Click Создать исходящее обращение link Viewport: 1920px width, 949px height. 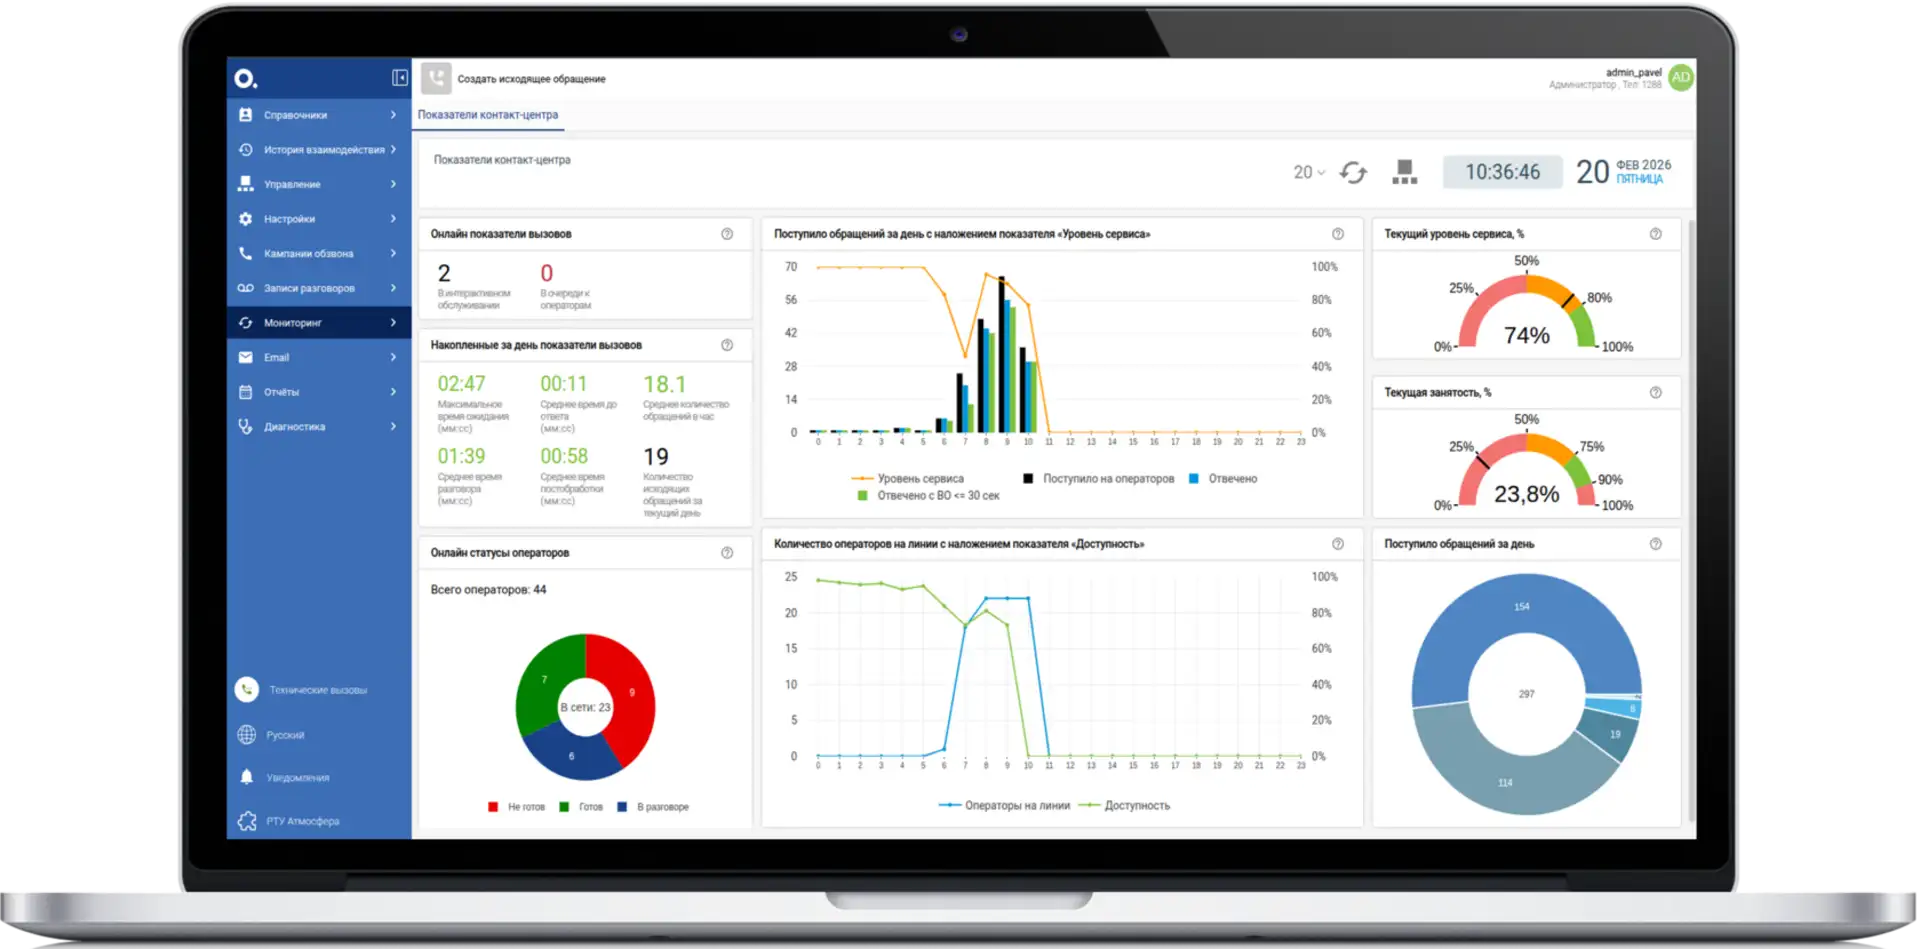coord(531,79)
